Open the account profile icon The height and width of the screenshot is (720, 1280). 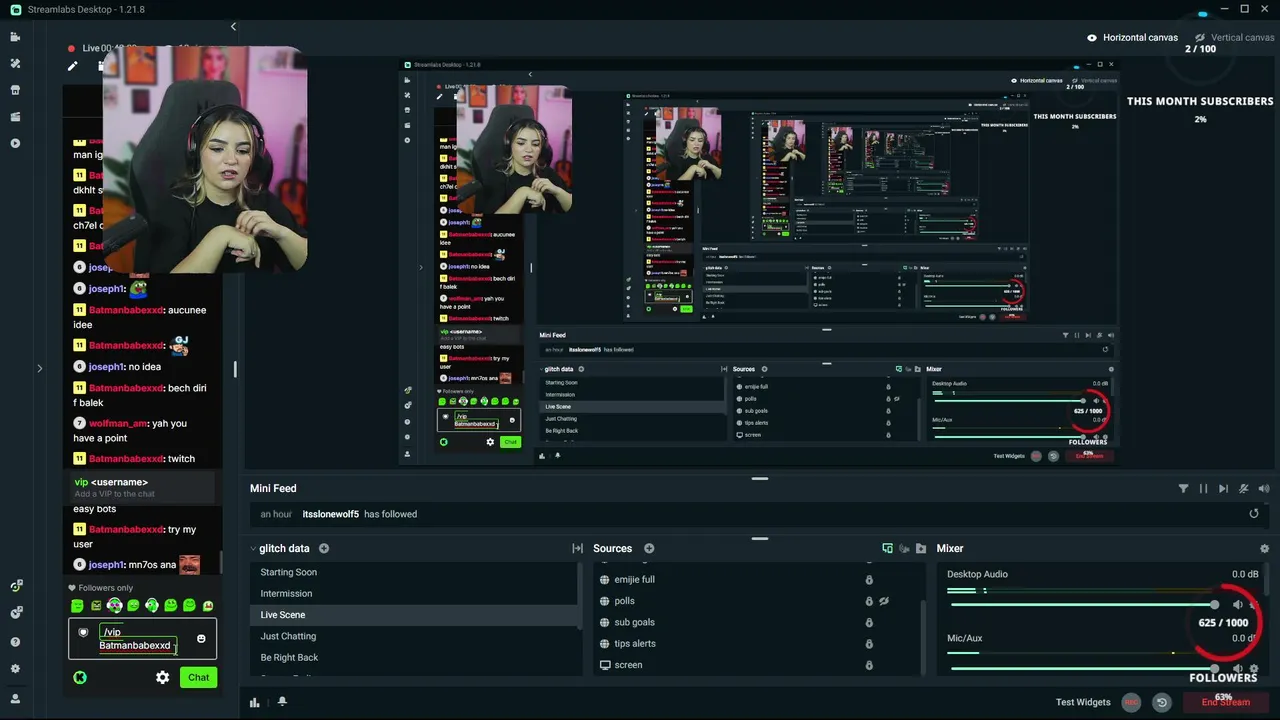pos(15,698)
